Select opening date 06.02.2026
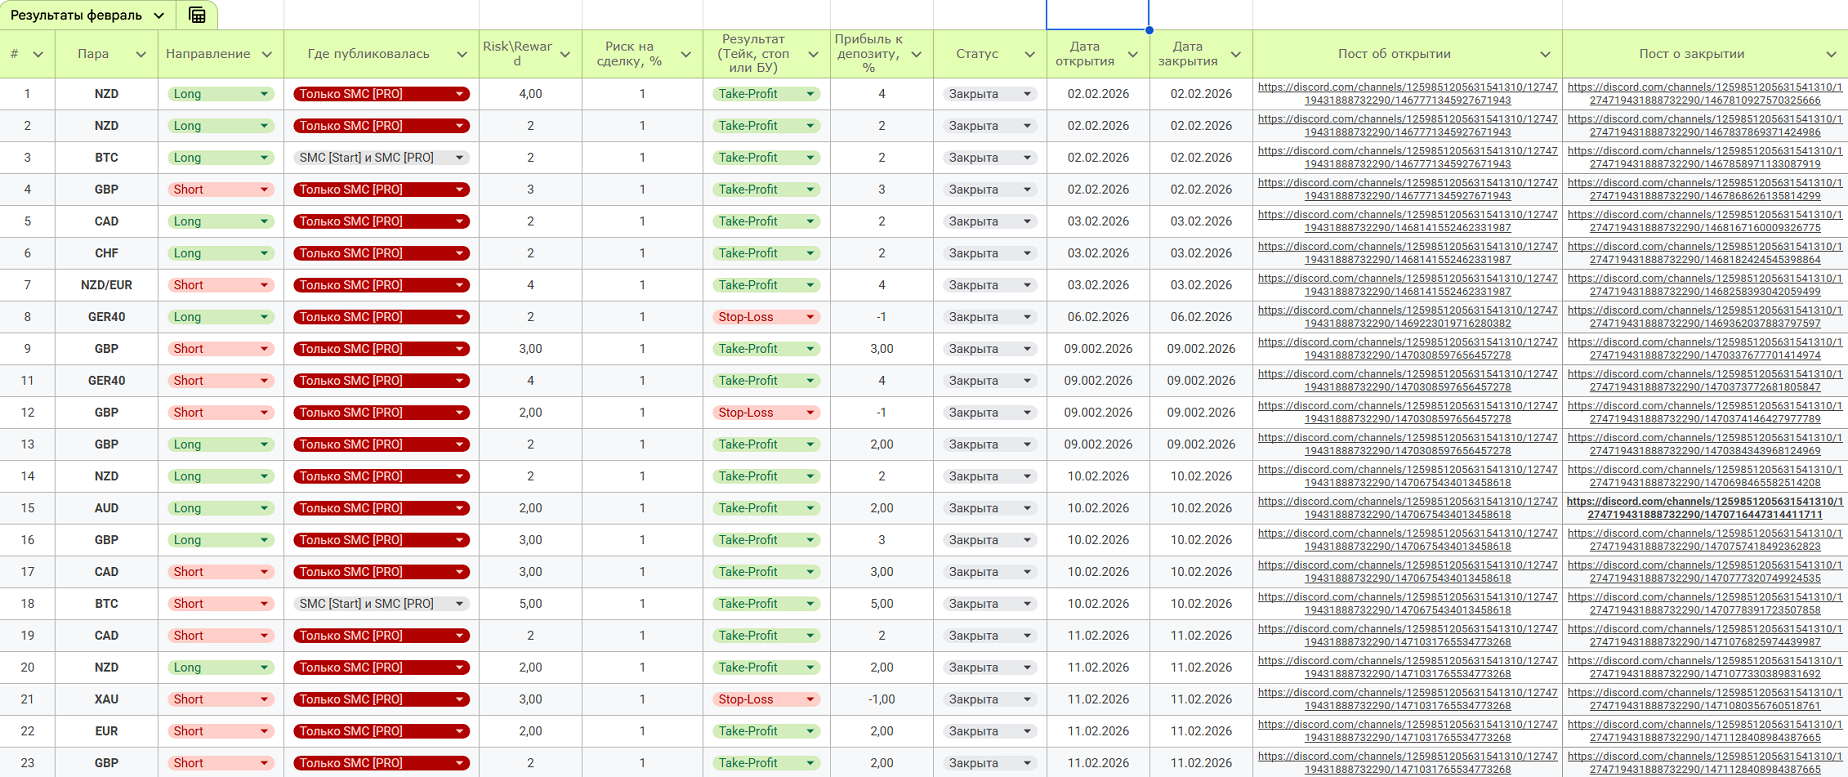This screenshot has width=1848, height=777. (x=1098, y=317)
